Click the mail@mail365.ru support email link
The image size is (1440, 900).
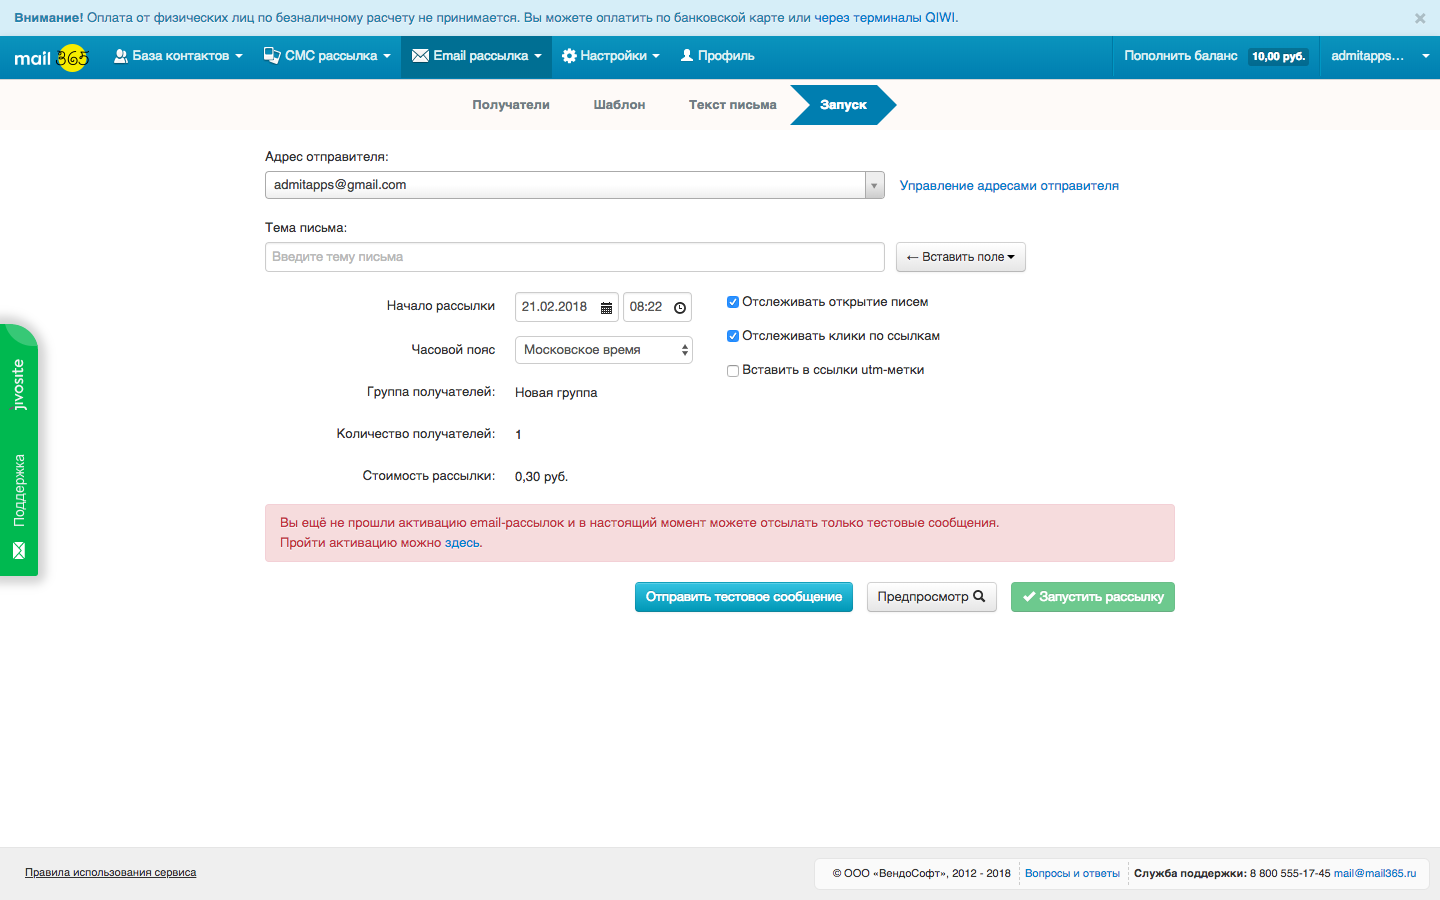point(1375,874)
